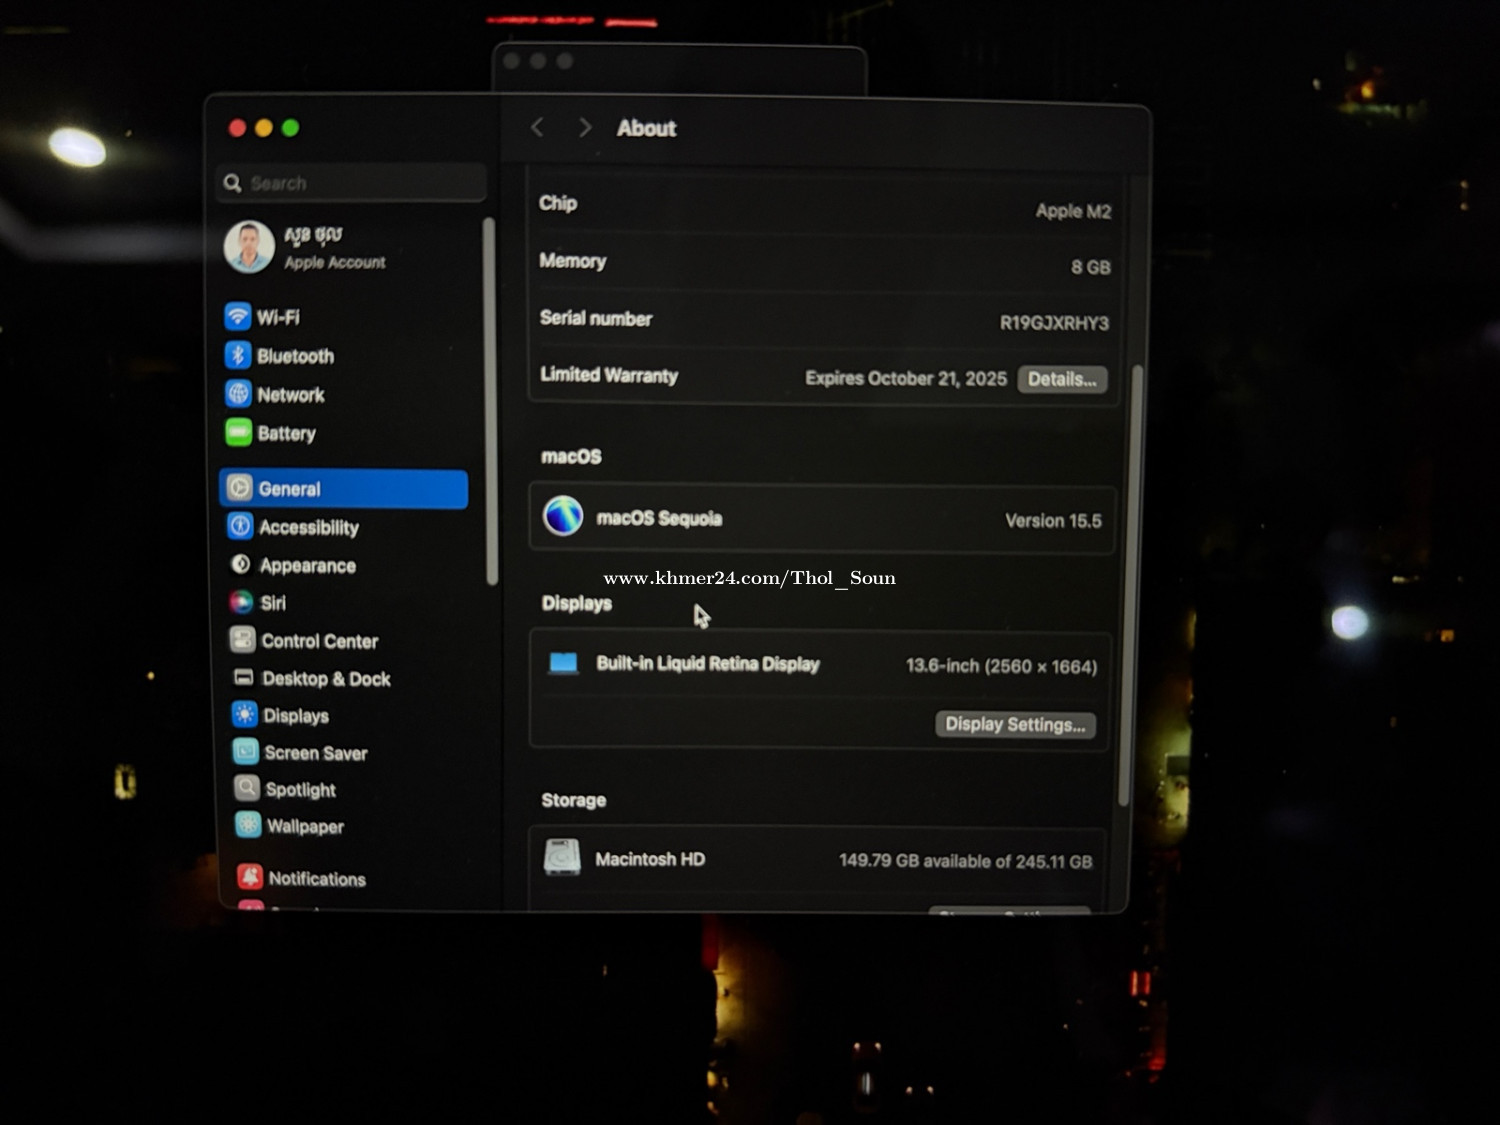Click the Built-in display monitor icon
Image resolution: width=1500 pixels, height=1125 pixels.
[564, 663]
